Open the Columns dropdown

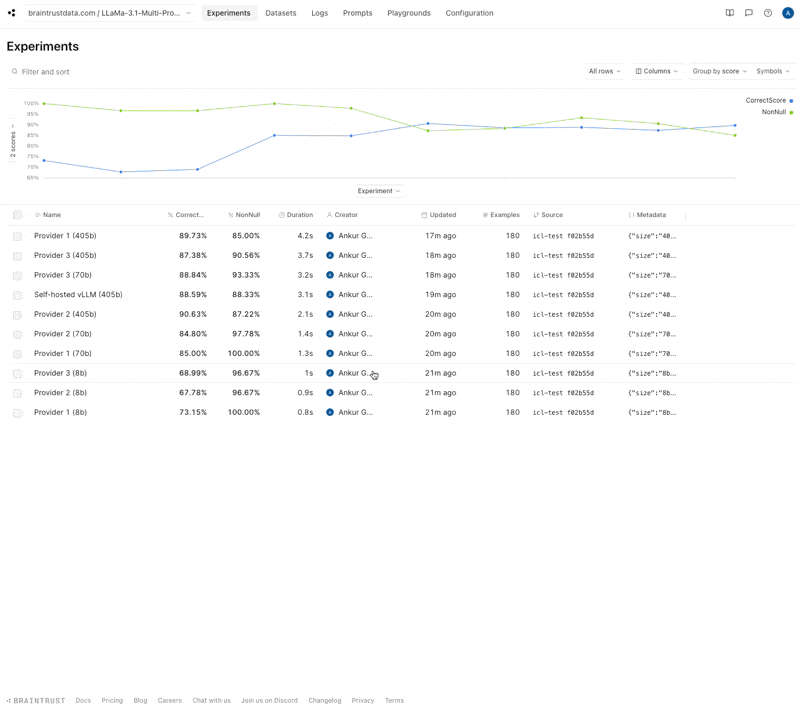(657, 72)
